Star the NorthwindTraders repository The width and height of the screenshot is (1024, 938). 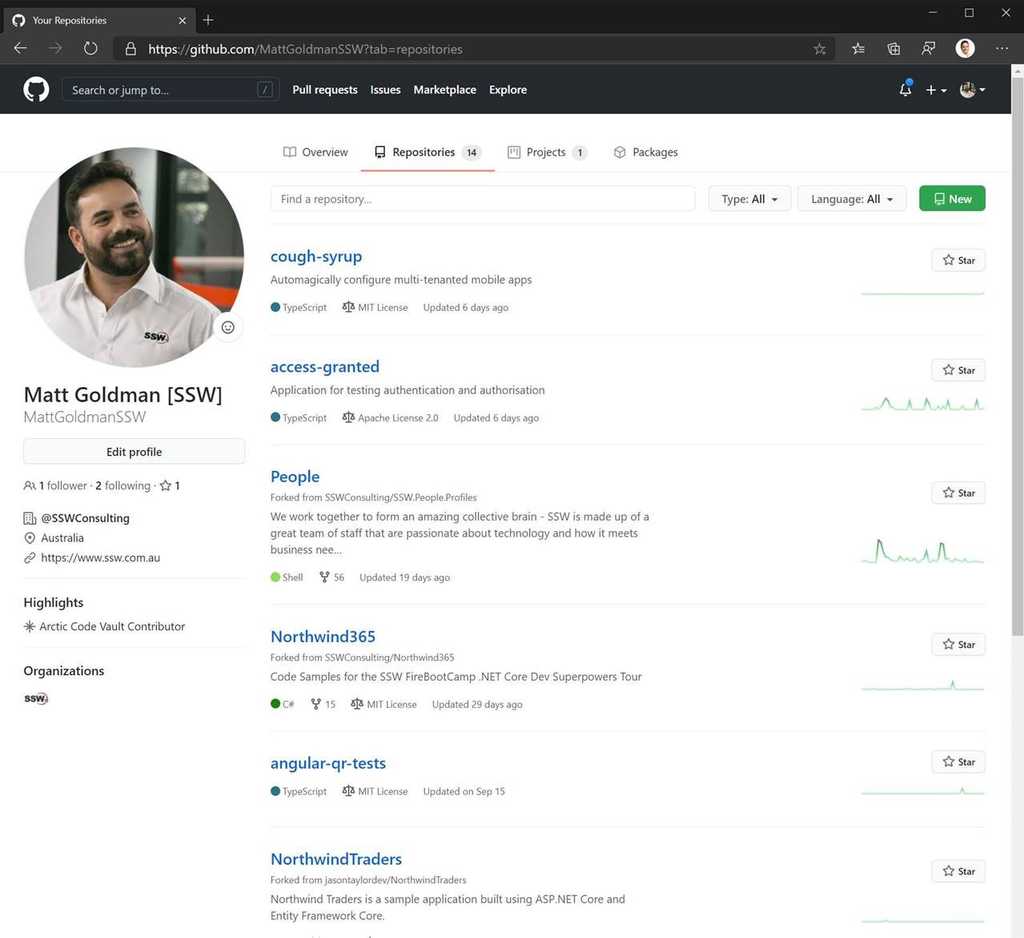(x=957, y=871)
